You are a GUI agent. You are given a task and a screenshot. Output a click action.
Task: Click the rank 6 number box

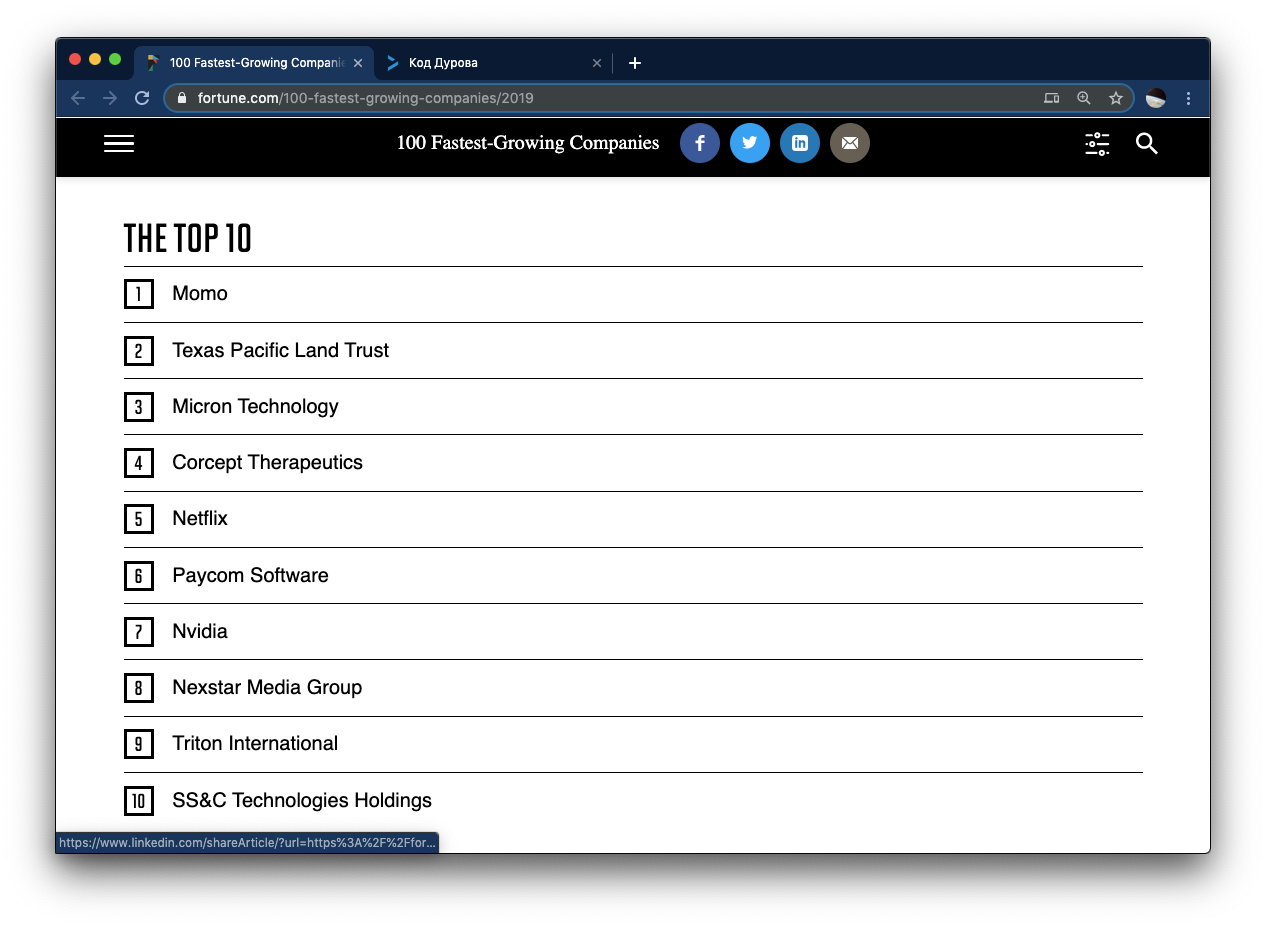point(139,576)
